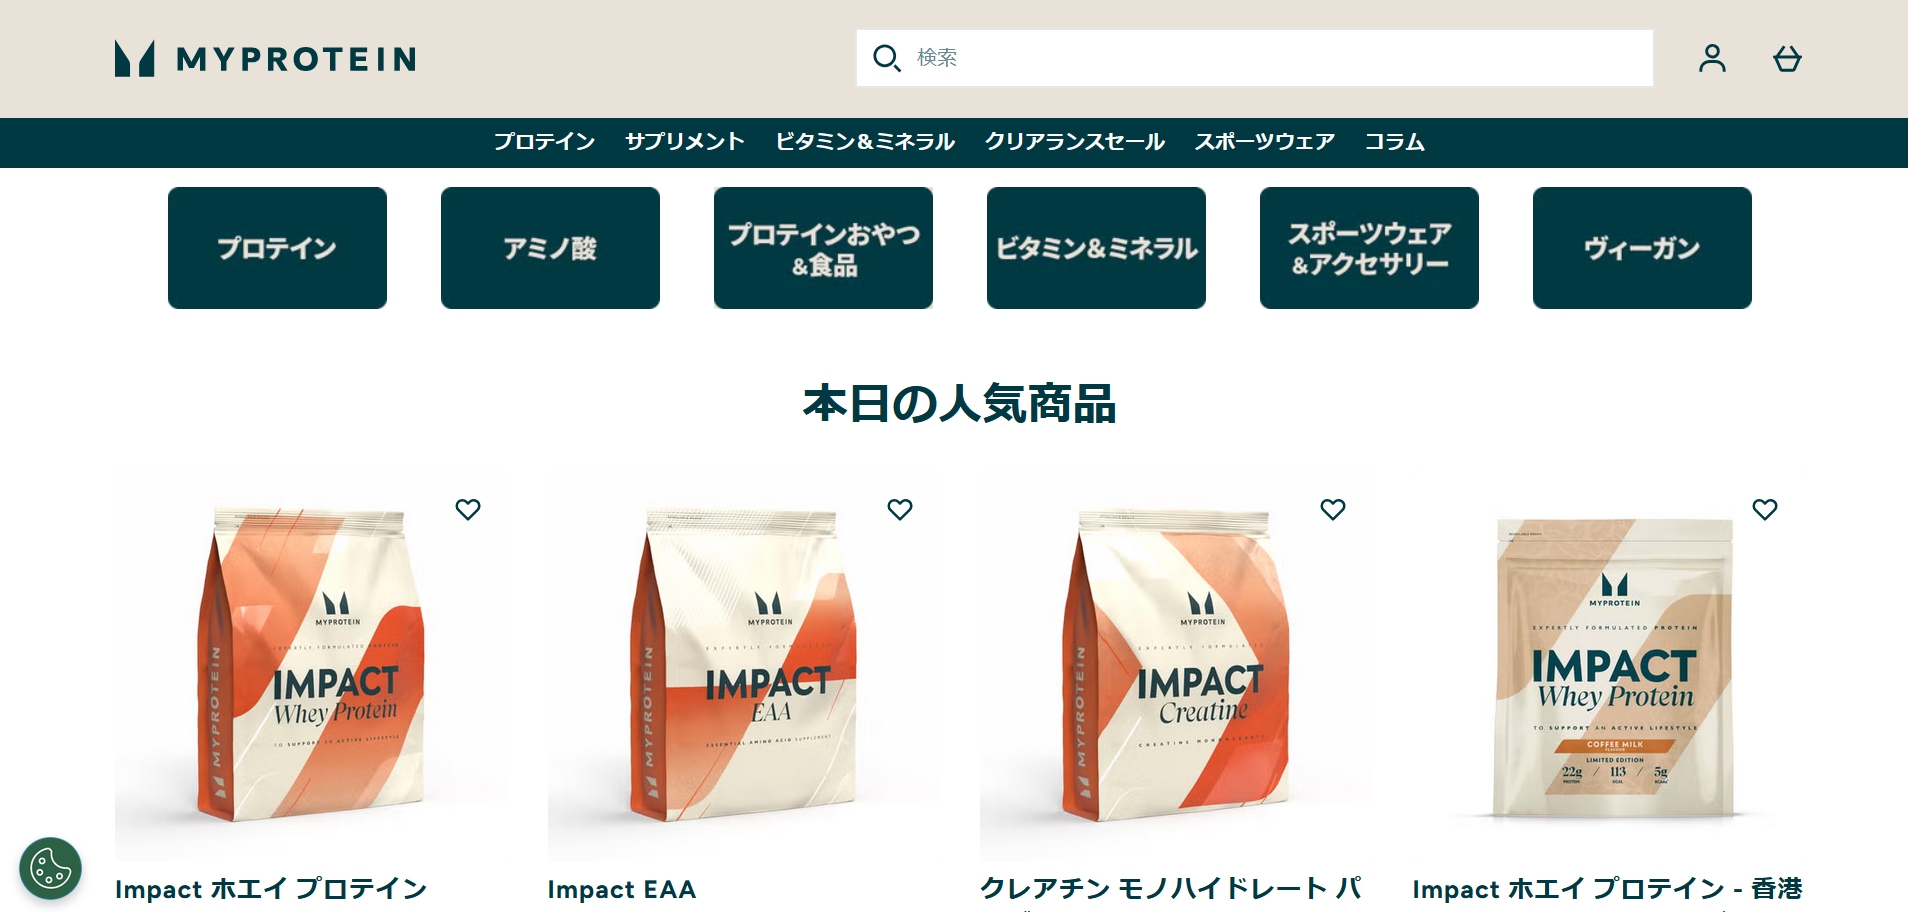Open the クリアランスセール menu item
This screenshot has width=1908, height=912.
(1075, 142)
